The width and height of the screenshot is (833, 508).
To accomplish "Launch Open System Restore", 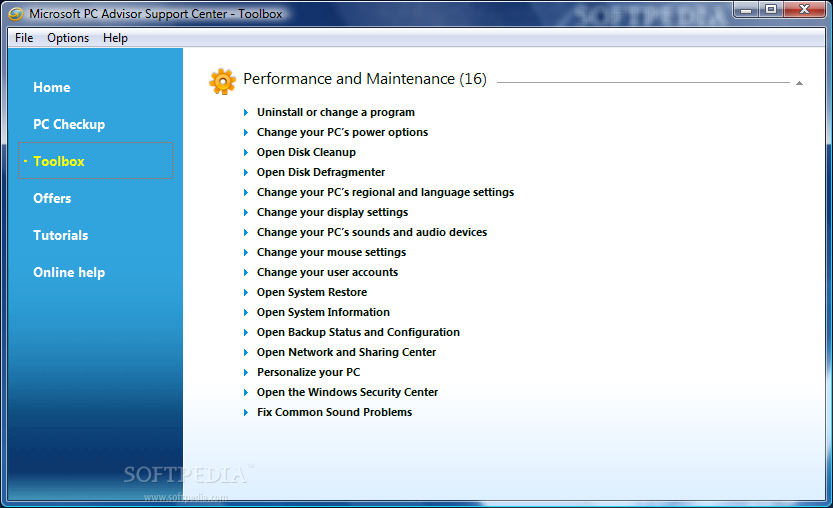I will tap(312, 292).
